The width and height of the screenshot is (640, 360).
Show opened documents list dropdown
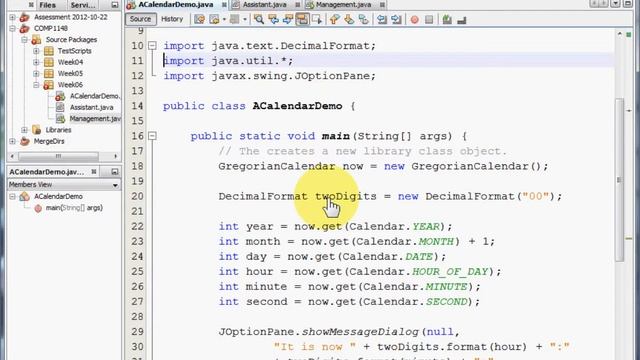click(x=616, y=4)
